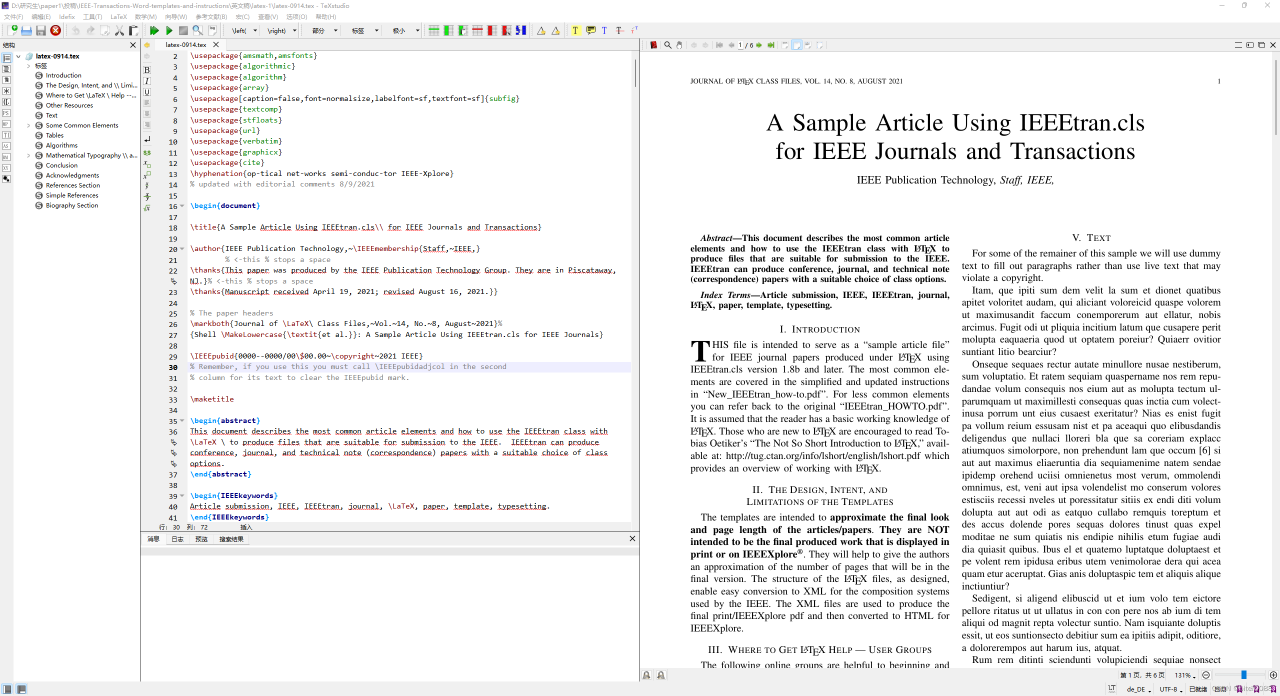Open the 帮助(H) menu
The image size is (1280, 696).
point(326,17)
